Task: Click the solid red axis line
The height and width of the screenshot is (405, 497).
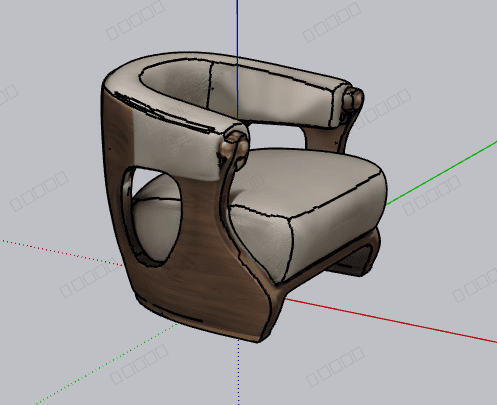Action: (391, 321)
